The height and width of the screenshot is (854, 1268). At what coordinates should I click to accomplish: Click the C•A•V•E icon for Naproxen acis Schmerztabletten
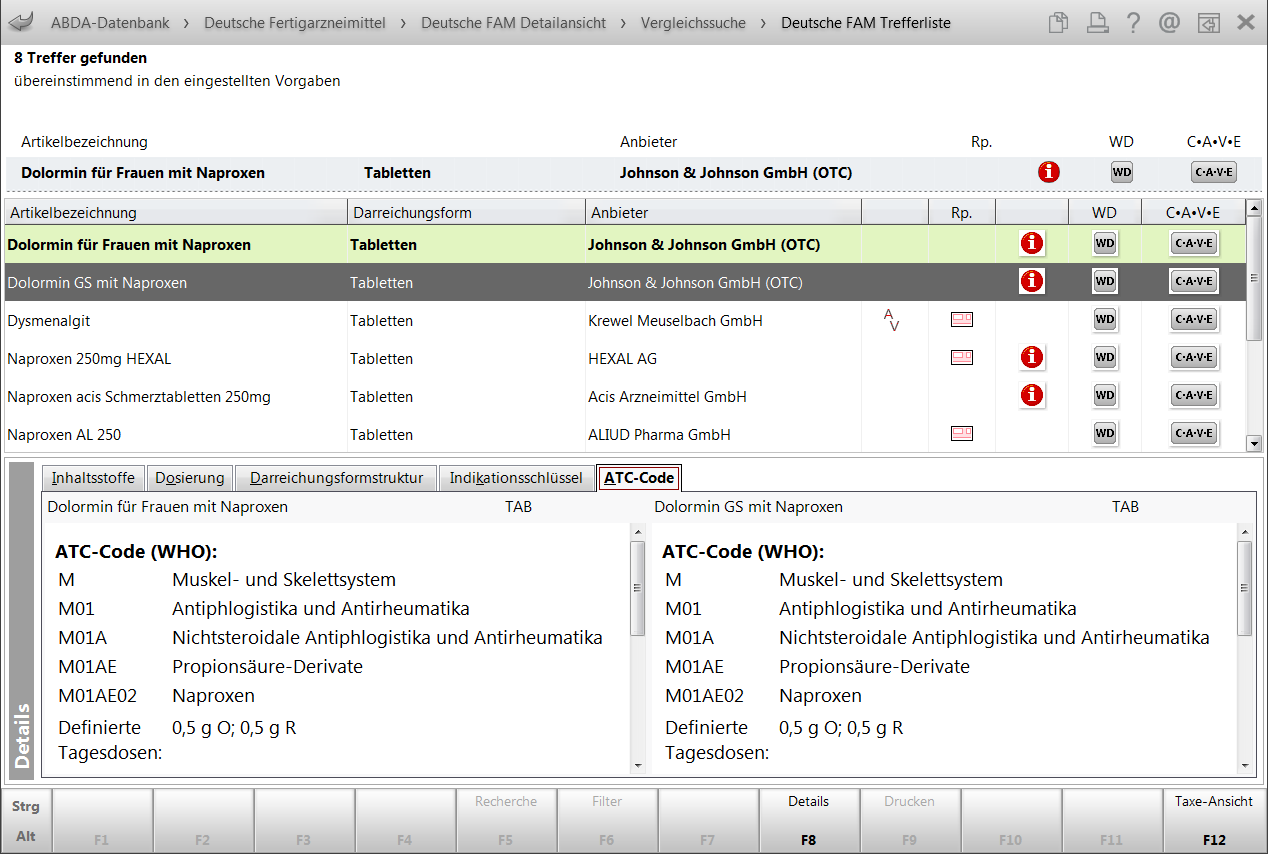click(x=1194, y=395)
